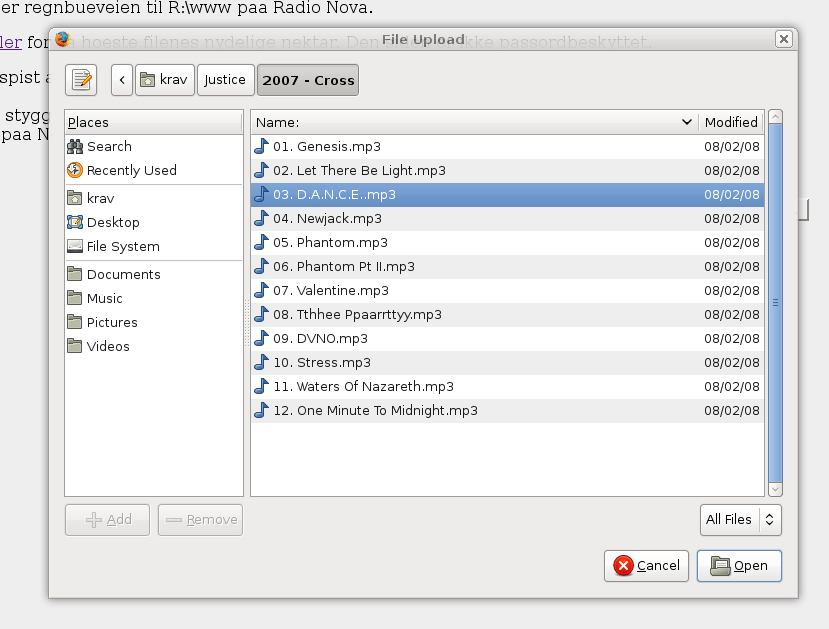Toggle the type-a-file-name pencil button
829x629 pixels.
pyautogui.click(x=81, y=80)
